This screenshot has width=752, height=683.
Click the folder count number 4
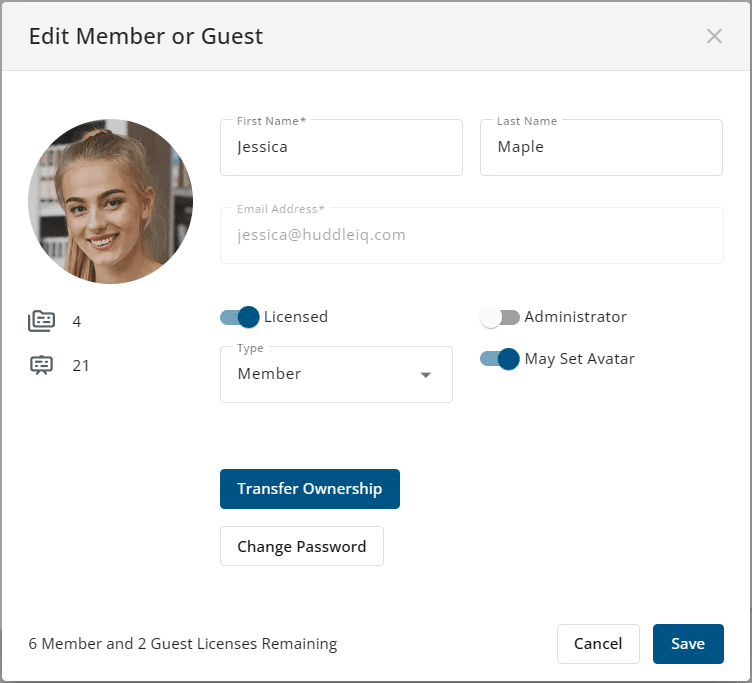[x=77, y=322]
